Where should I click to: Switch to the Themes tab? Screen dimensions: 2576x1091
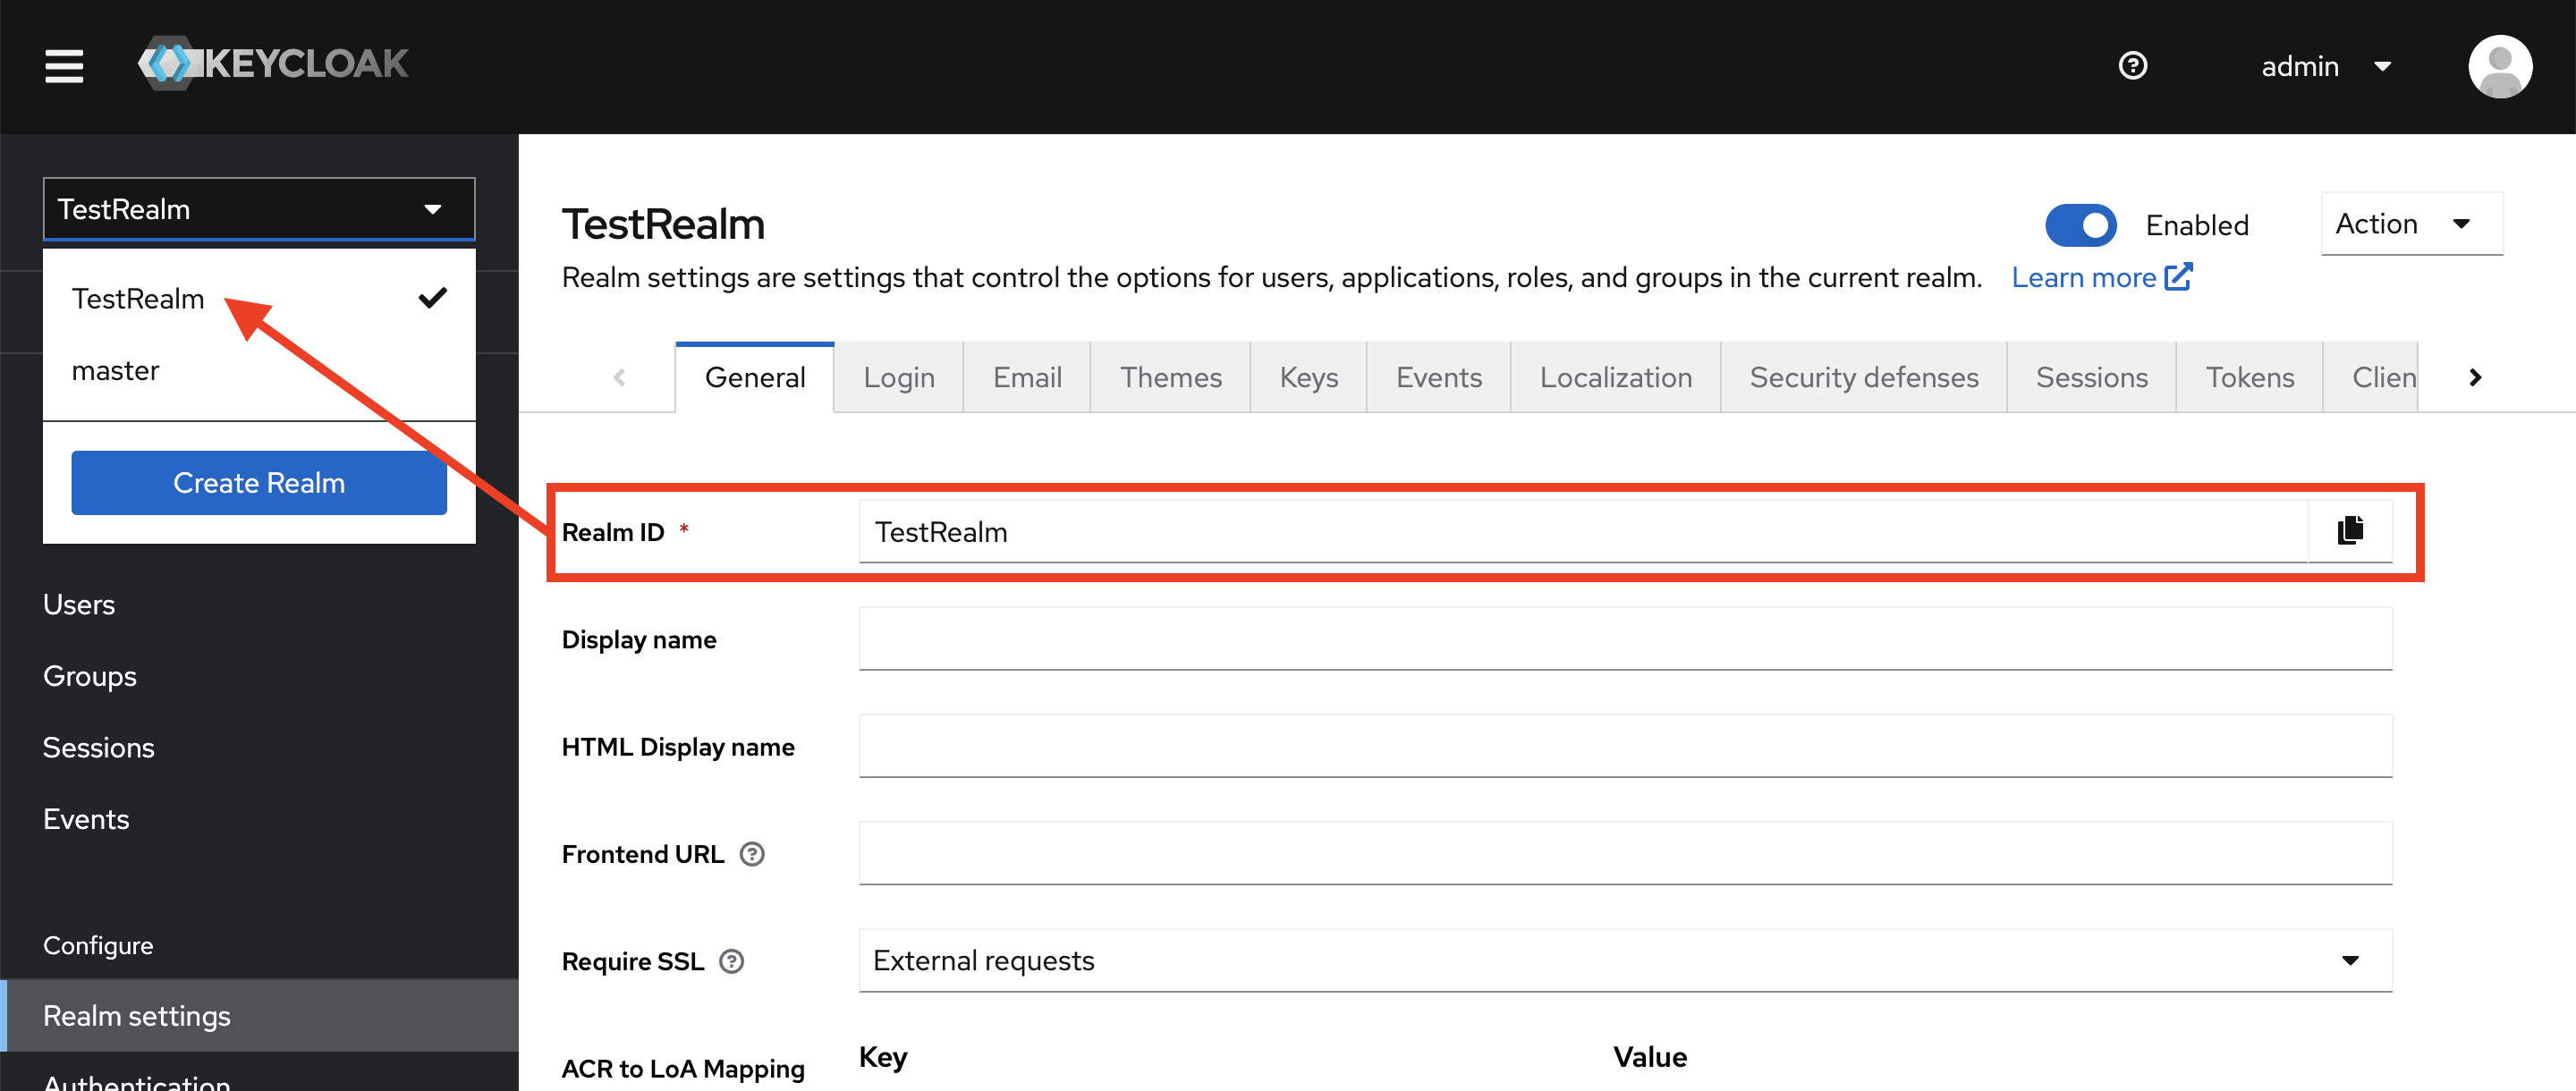point(1170,377)
